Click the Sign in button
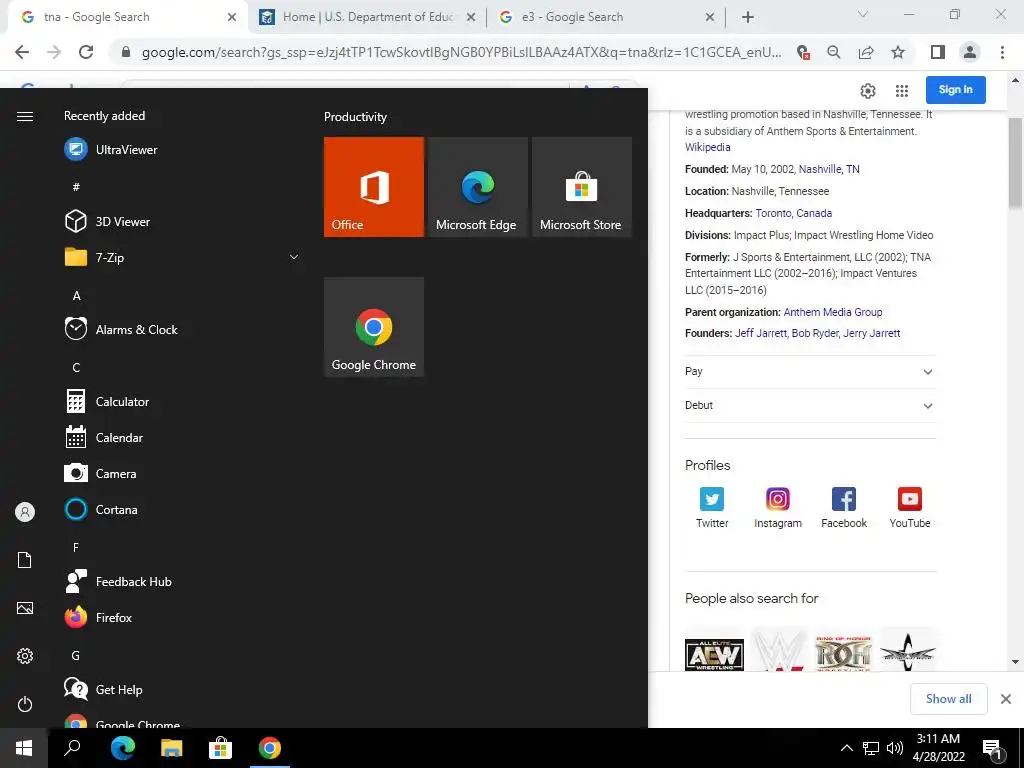Viewport: 1024px width, 768px height. pos(955,89)
